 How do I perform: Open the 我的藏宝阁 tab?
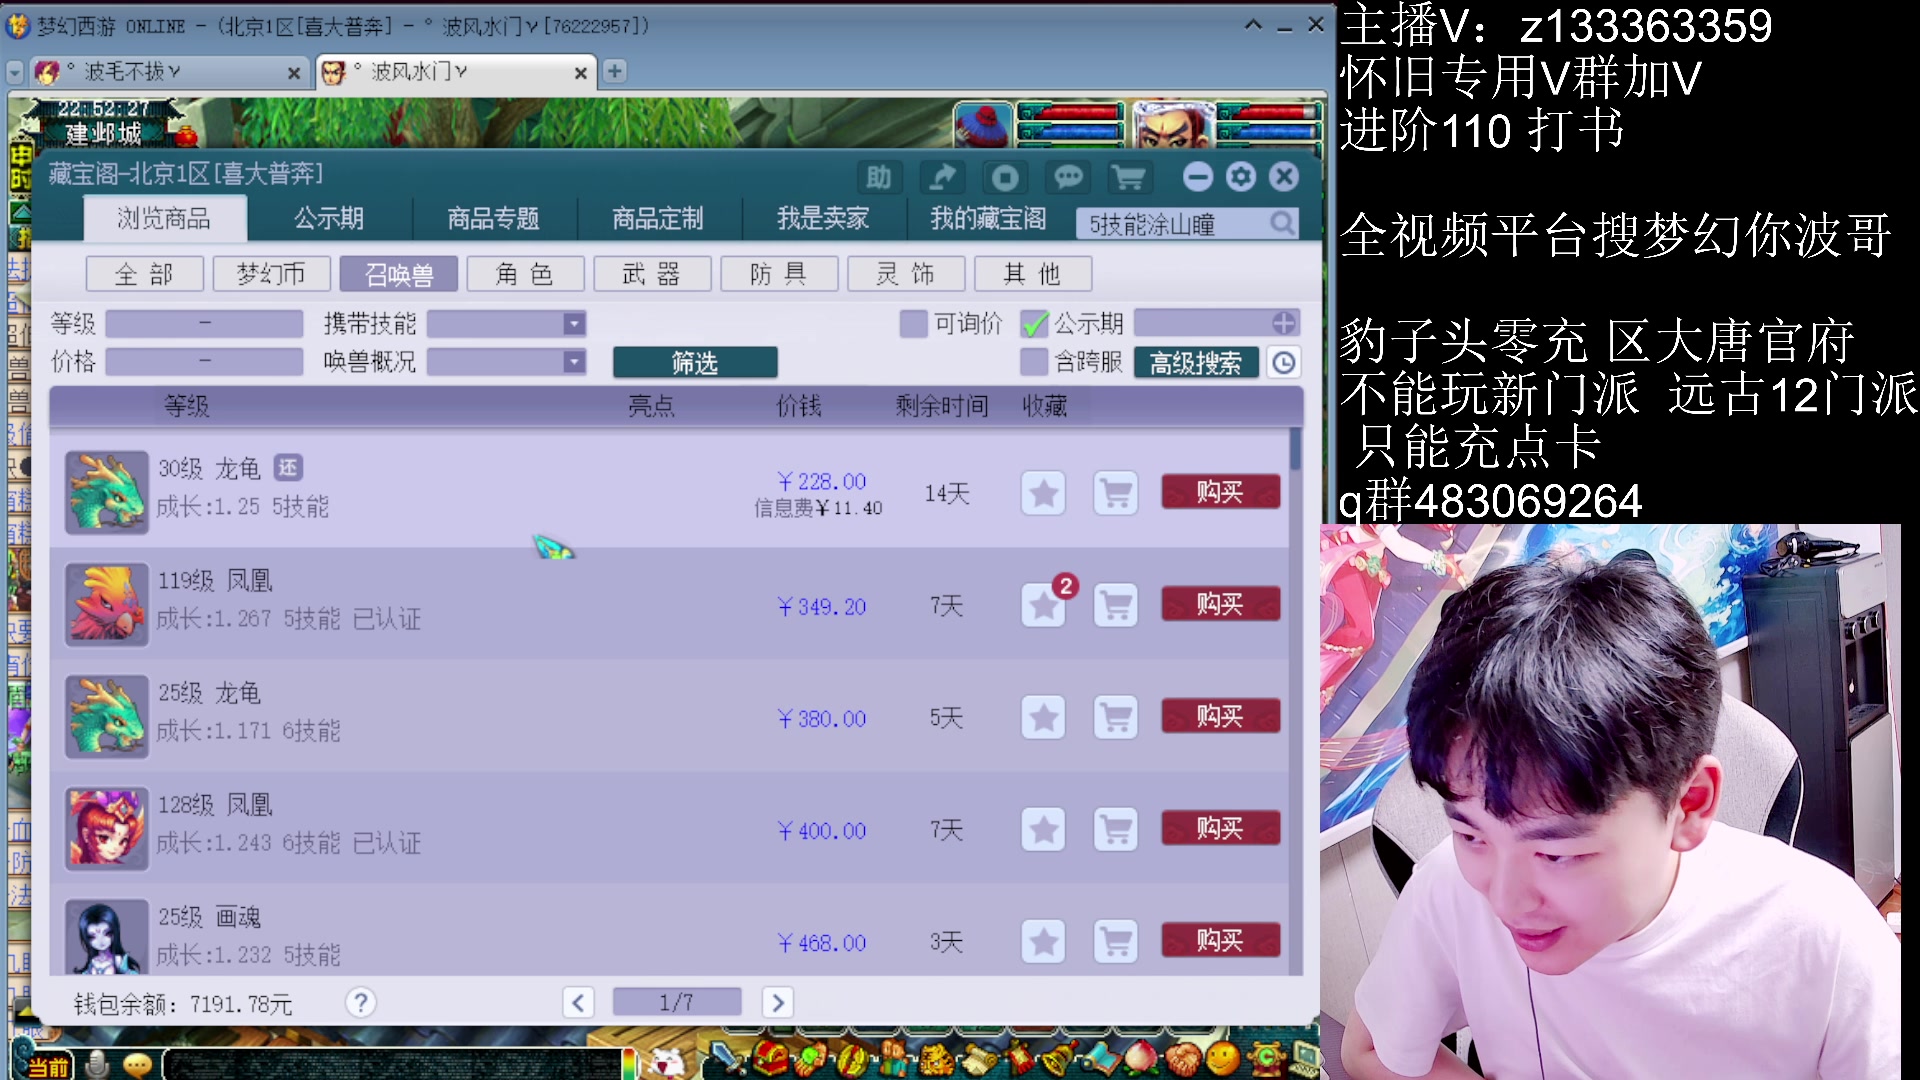[988, 219]
